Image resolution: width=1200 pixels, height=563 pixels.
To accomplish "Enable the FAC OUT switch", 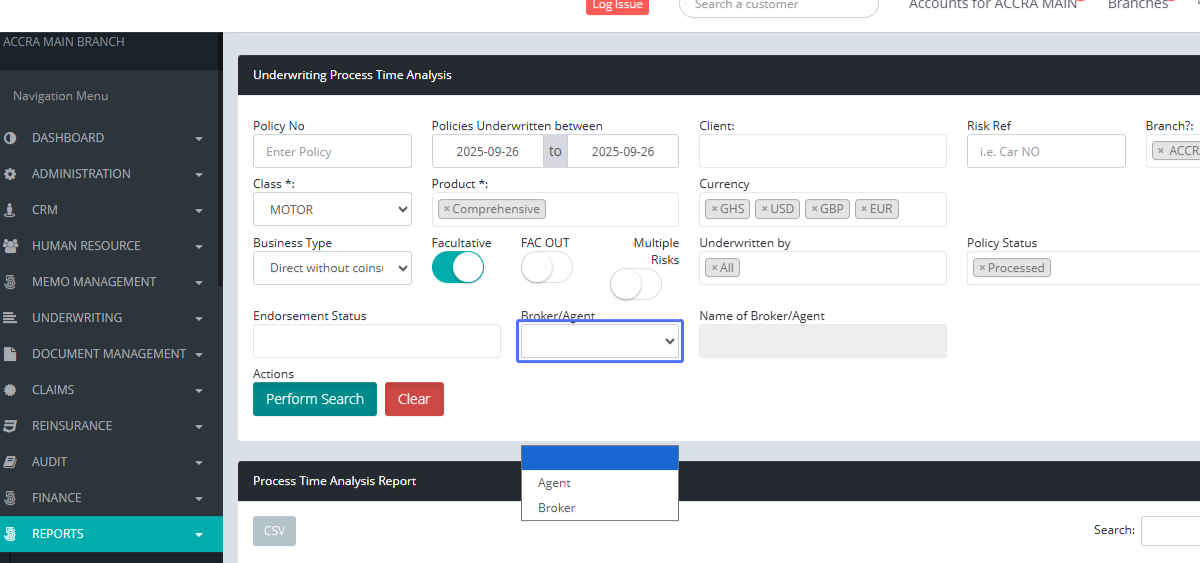I will (546, 268).
